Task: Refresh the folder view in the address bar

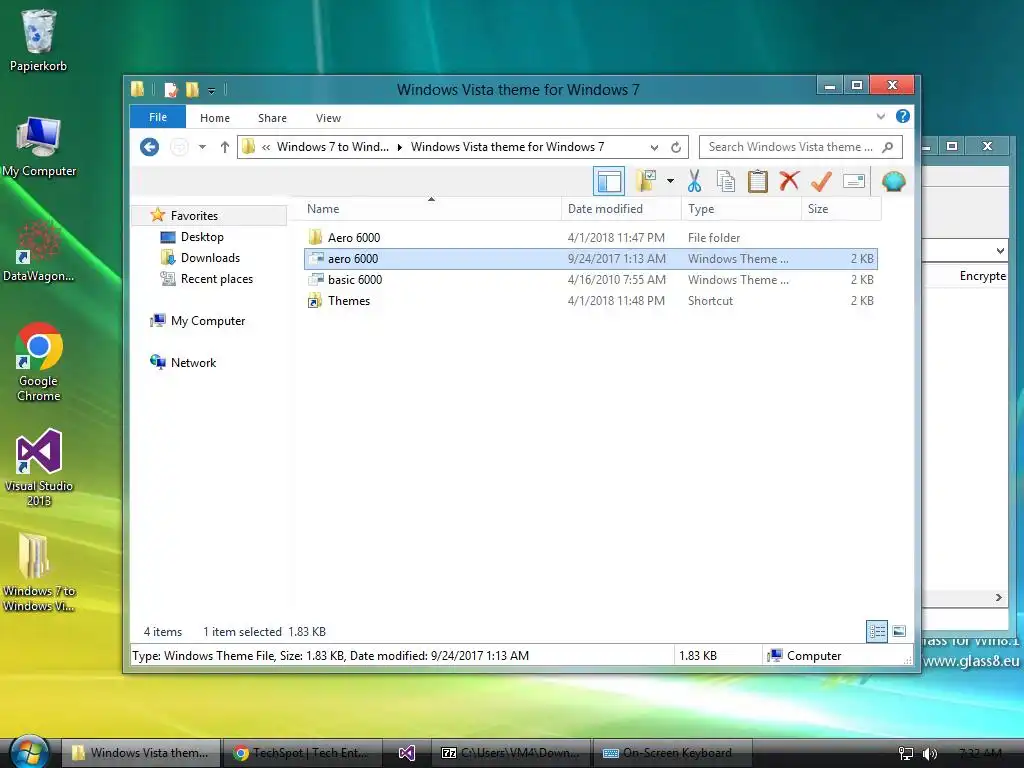Action: [676, 147]
